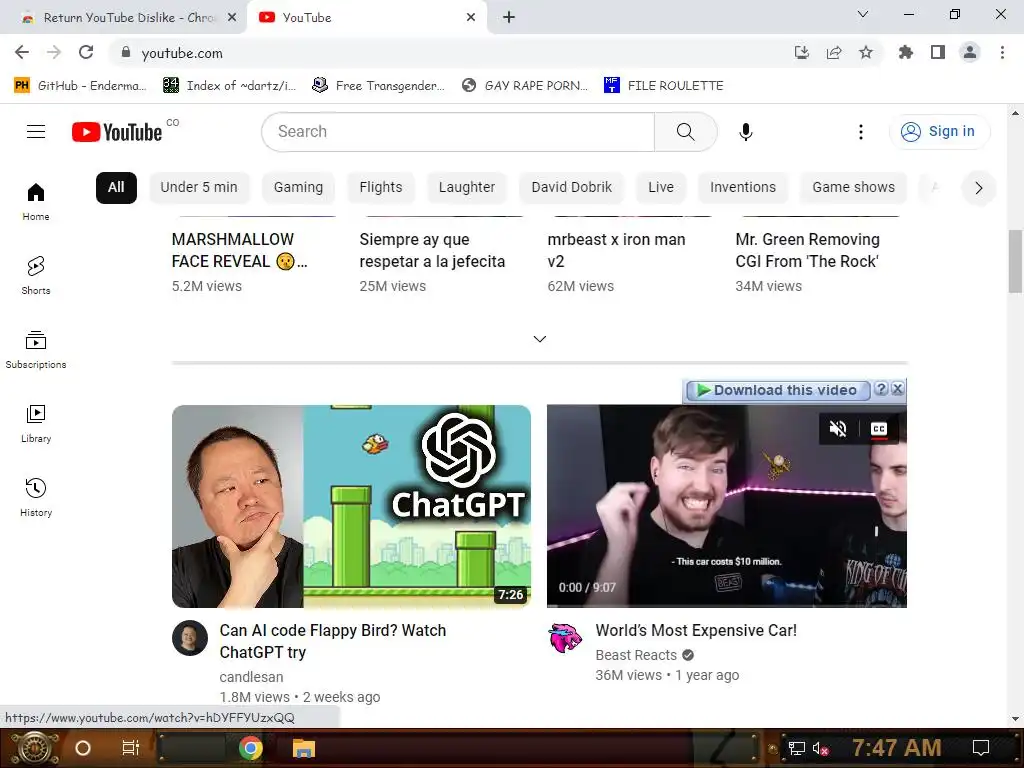
Task: Open Shorts from the sidebar
Action: click(36, 275)
